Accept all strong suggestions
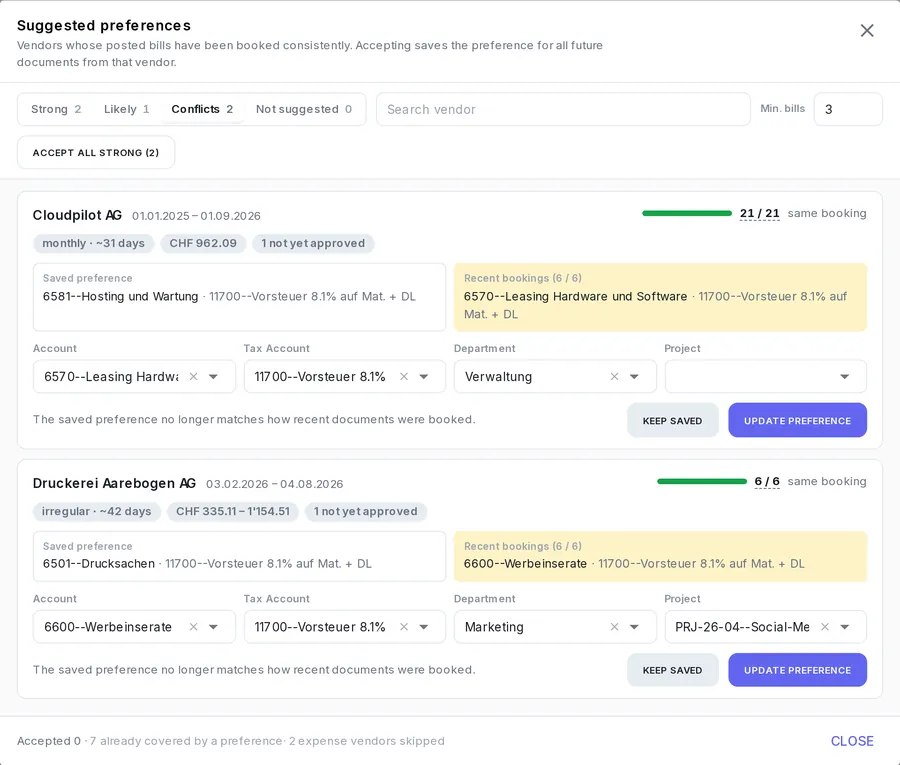900x765 pixels. click(x=96, y=153)
